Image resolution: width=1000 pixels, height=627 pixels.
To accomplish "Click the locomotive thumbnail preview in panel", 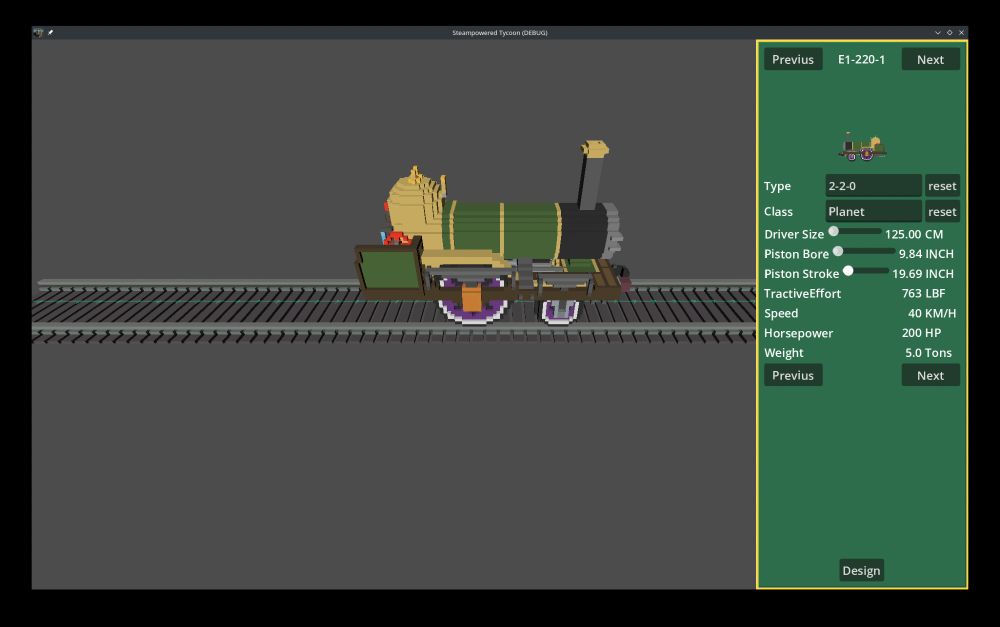I will coord(862,147).
